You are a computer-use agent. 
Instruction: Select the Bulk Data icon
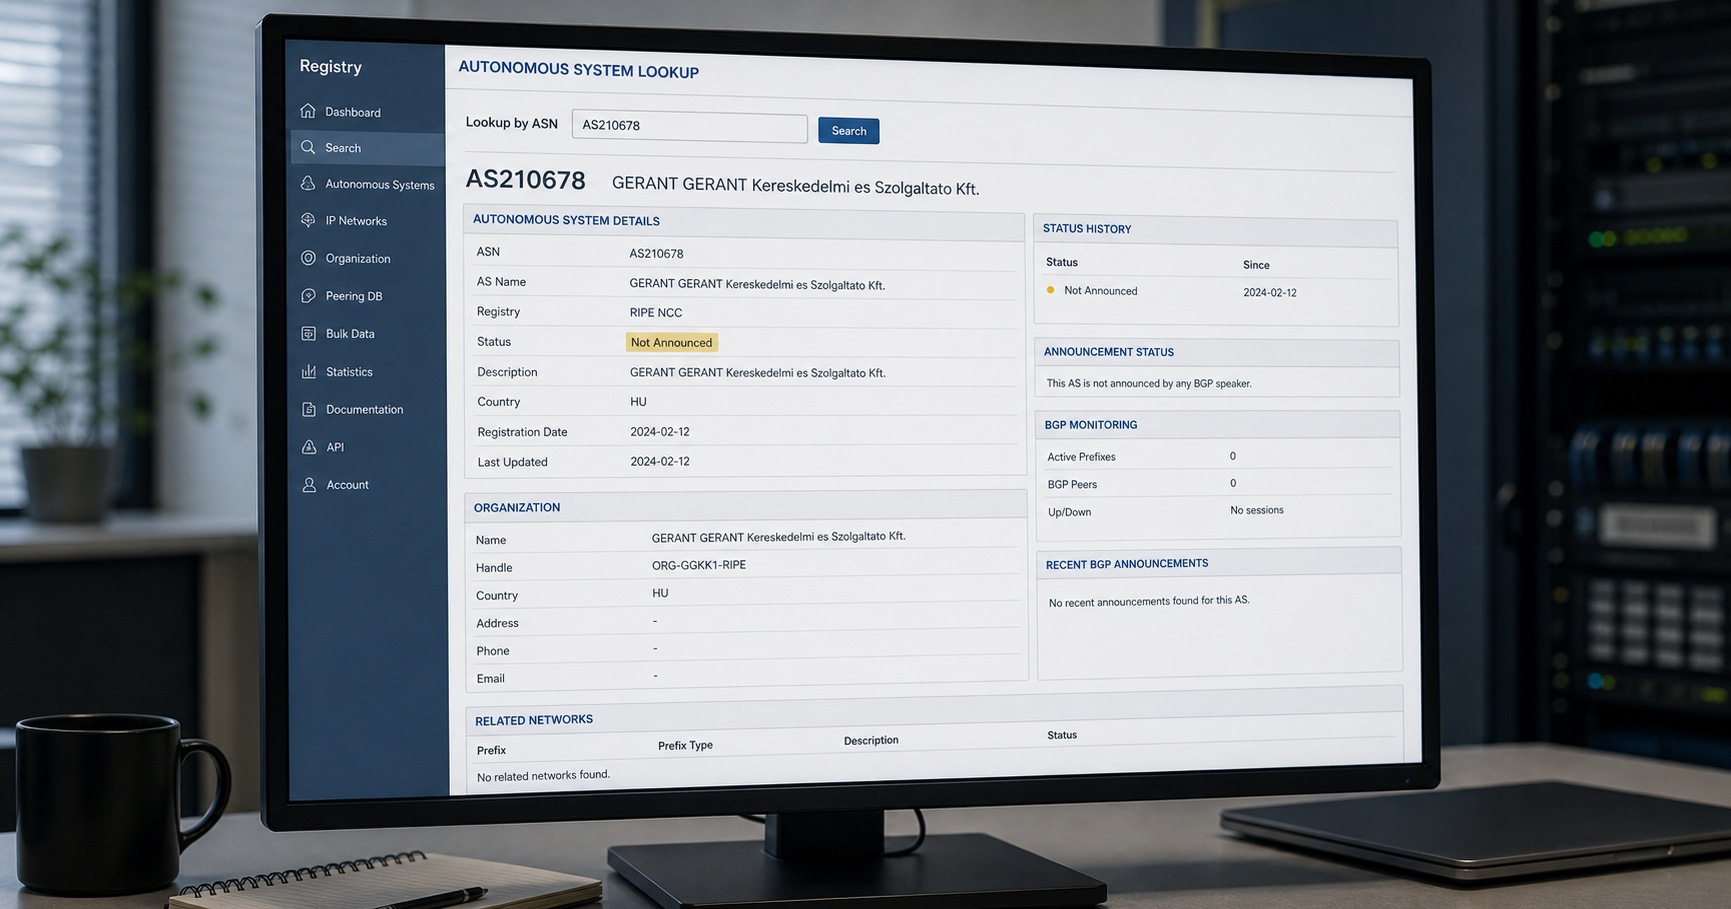point(308,333)
